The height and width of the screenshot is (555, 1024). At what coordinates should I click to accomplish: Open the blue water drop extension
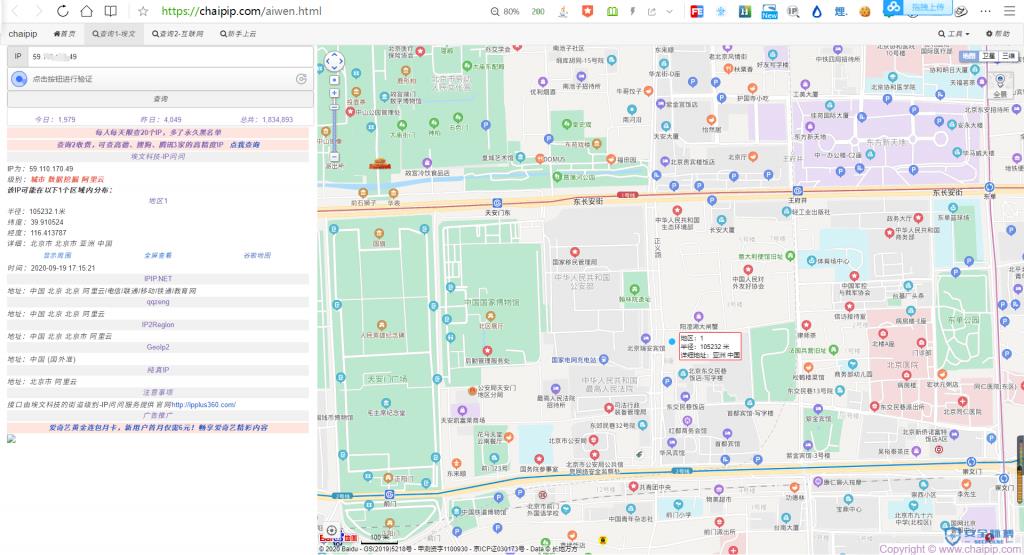click(x=817, y=11)
